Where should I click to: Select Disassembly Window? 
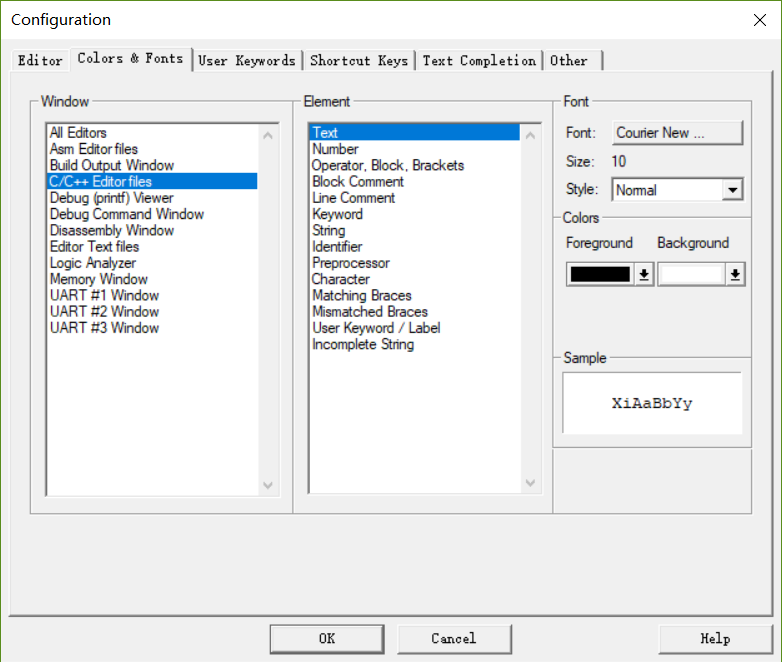pyautogui.click(x=152, y=230)
